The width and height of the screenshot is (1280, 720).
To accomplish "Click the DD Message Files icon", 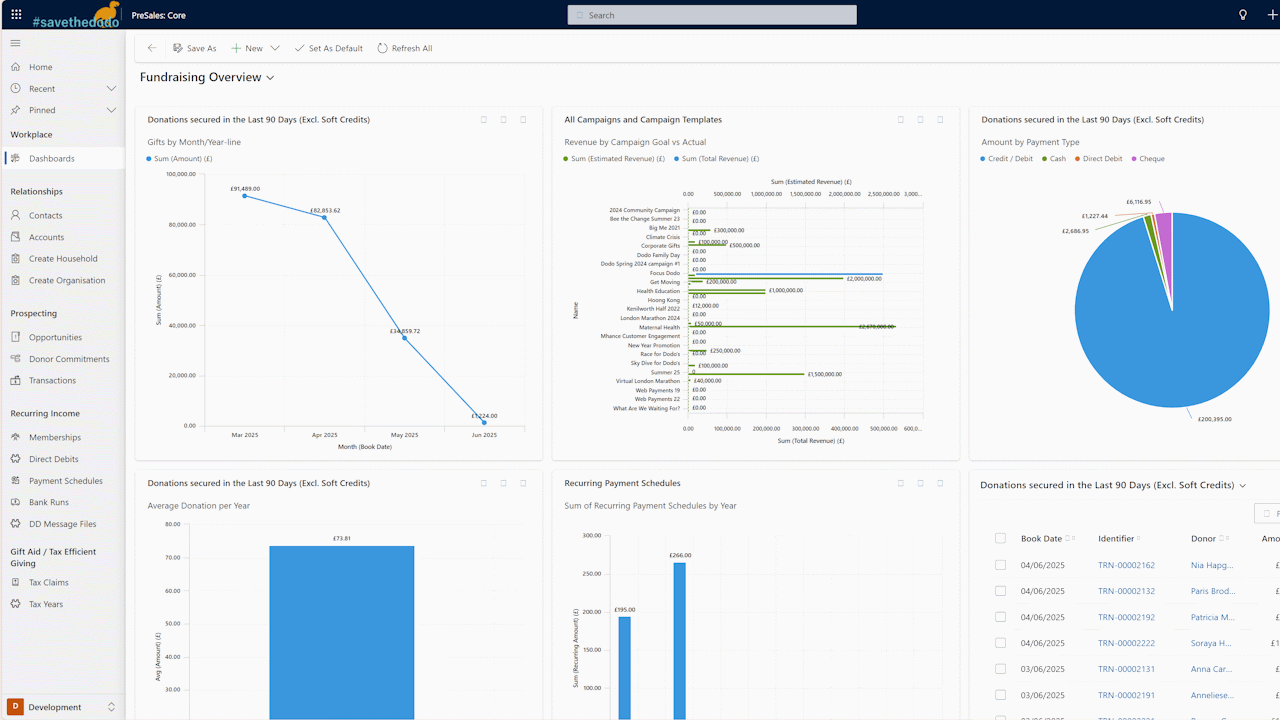I will coord(16,524).
